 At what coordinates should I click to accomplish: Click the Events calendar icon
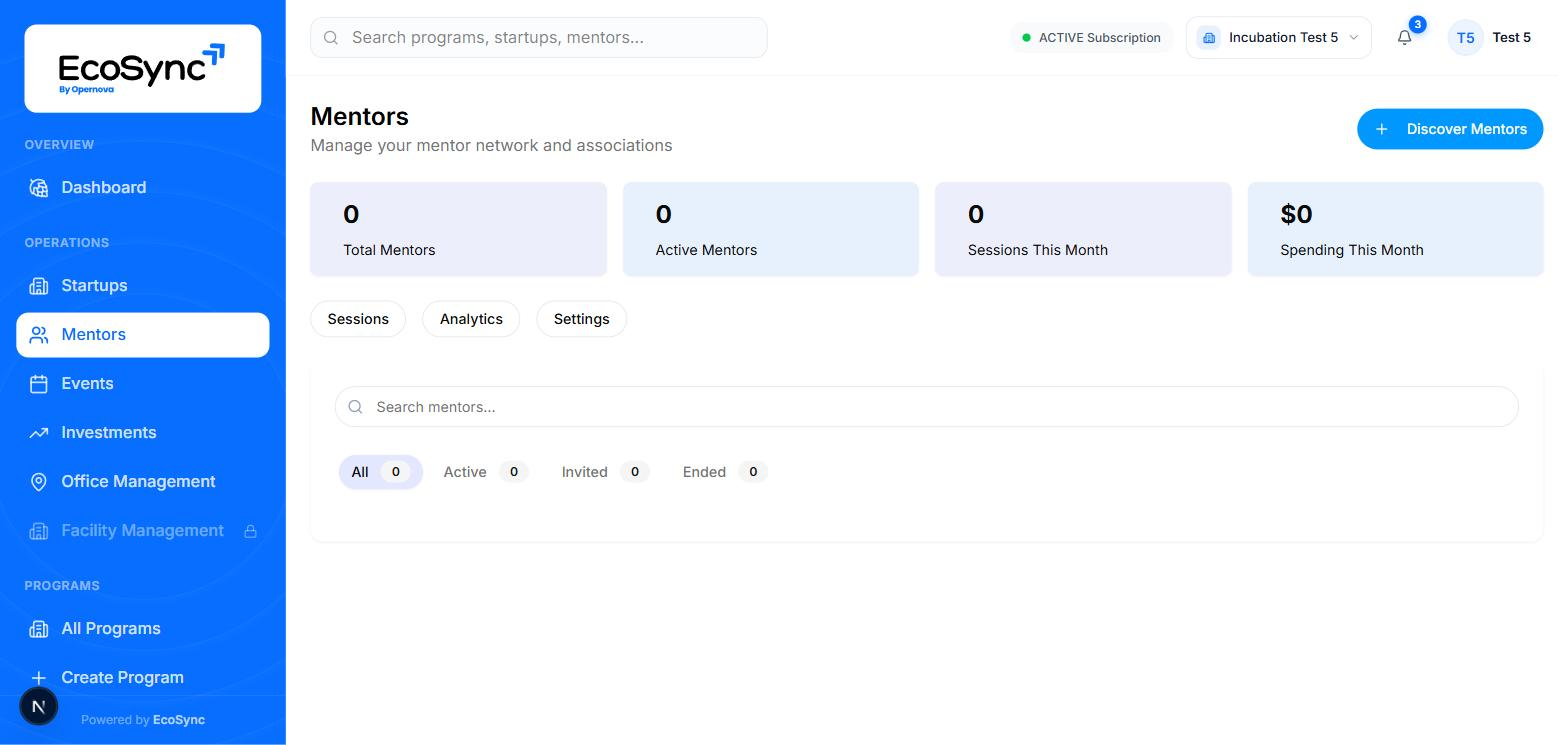(x=39, y=384)
